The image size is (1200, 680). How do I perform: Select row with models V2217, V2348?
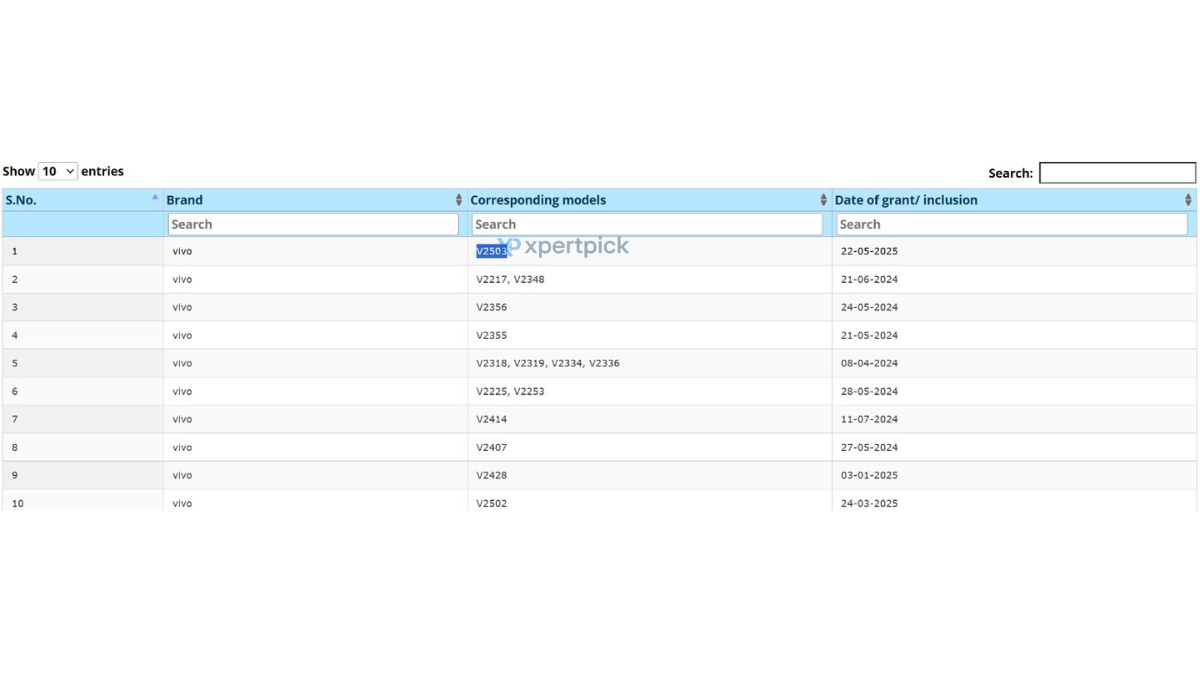click(x=510, y=280)
